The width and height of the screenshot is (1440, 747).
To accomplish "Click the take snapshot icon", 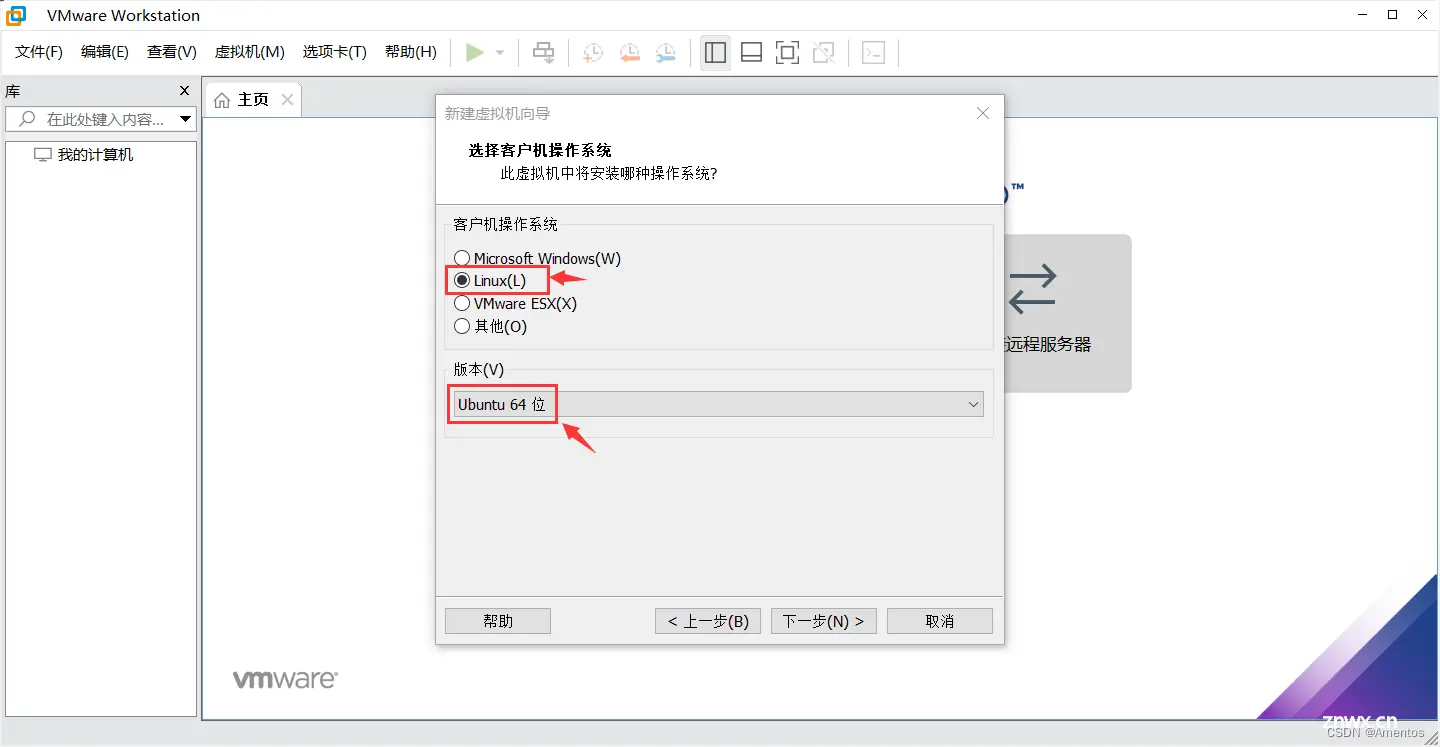I will click(593, 53).
